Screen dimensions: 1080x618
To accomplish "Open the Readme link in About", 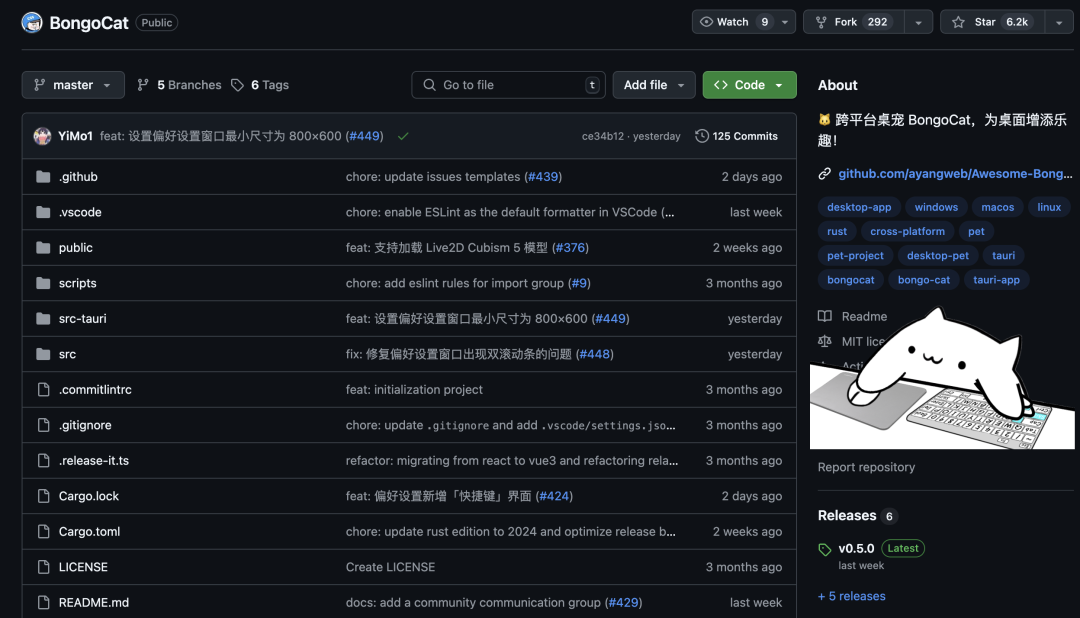I will tap(853, 316).
